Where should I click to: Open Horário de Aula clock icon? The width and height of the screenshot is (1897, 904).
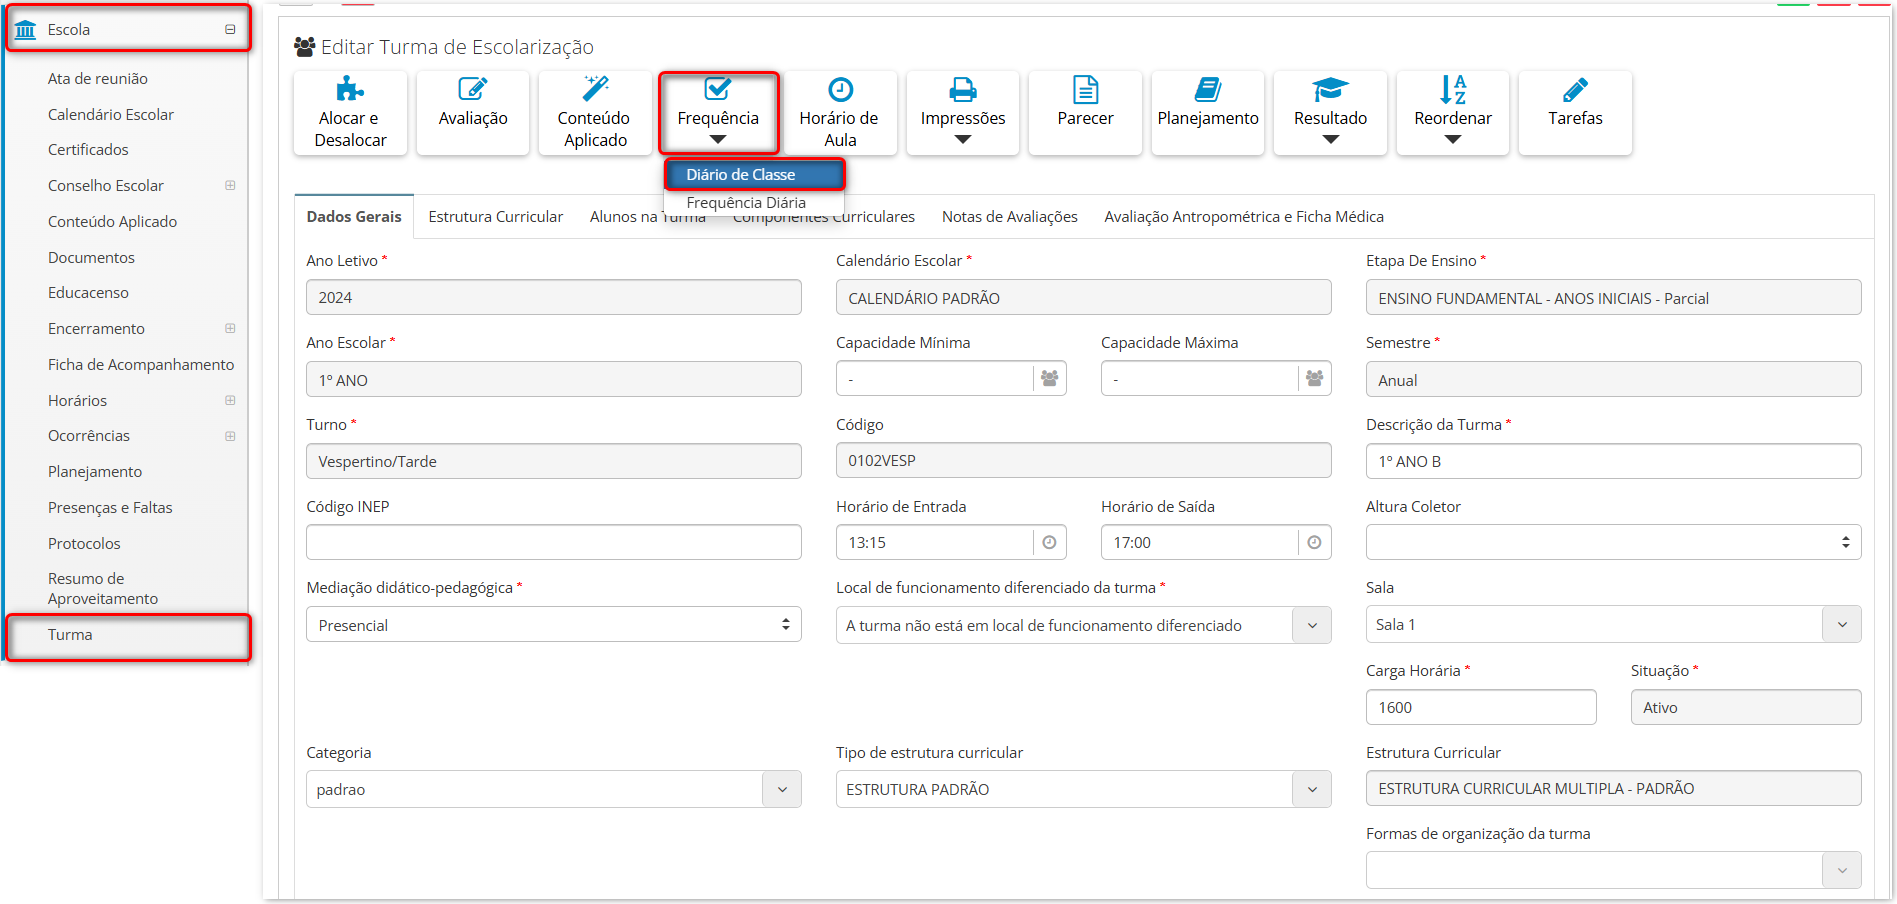click(840, 89)
